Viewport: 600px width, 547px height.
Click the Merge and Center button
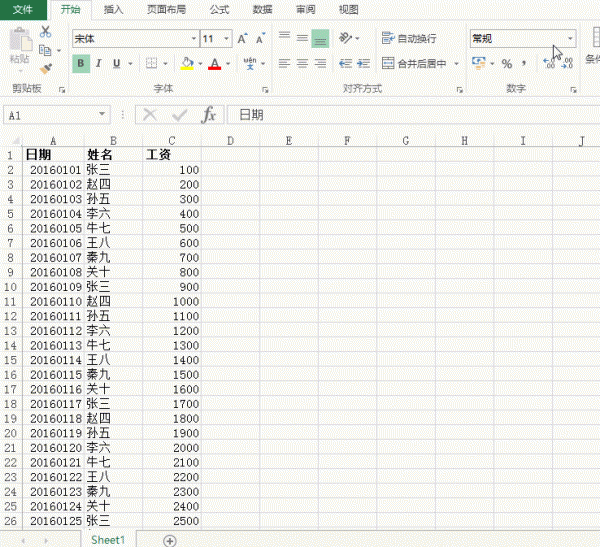coord(414,64)
